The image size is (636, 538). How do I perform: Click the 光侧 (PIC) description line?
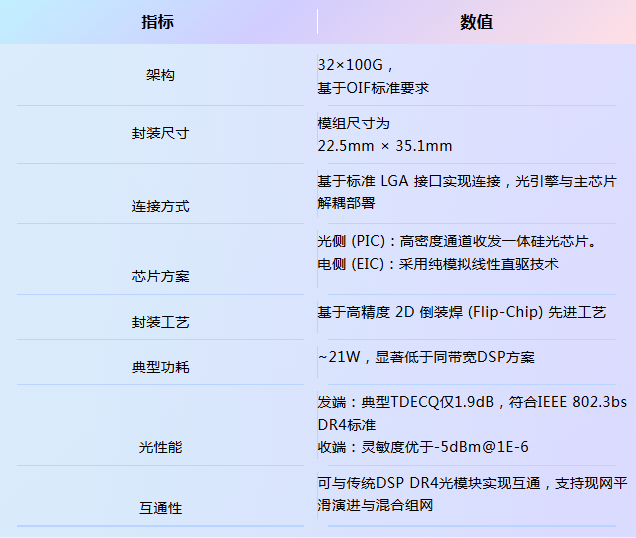[457, 241]
